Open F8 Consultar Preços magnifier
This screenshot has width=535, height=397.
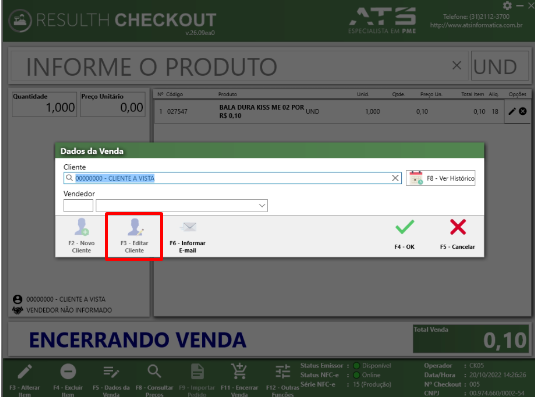[x=154, y=371]
